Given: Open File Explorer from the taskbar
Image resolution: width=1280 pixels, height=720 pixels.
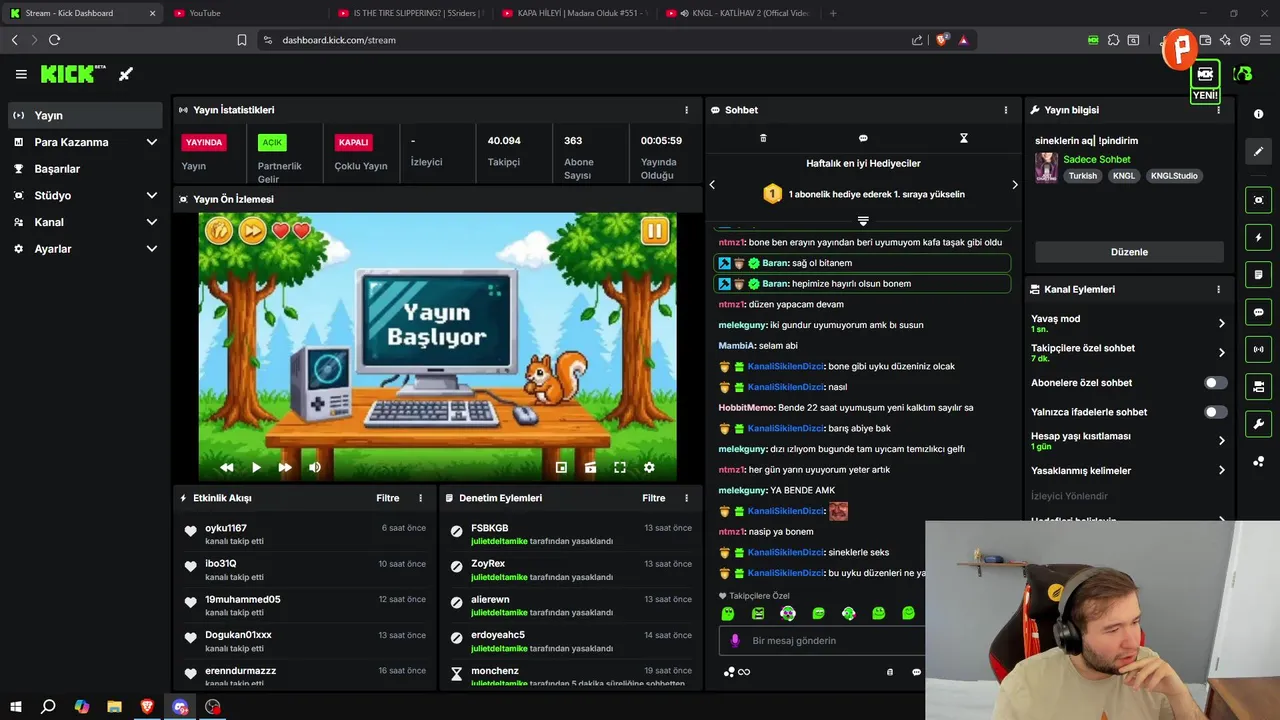Looking at the screenshot, I should point(114,707).
